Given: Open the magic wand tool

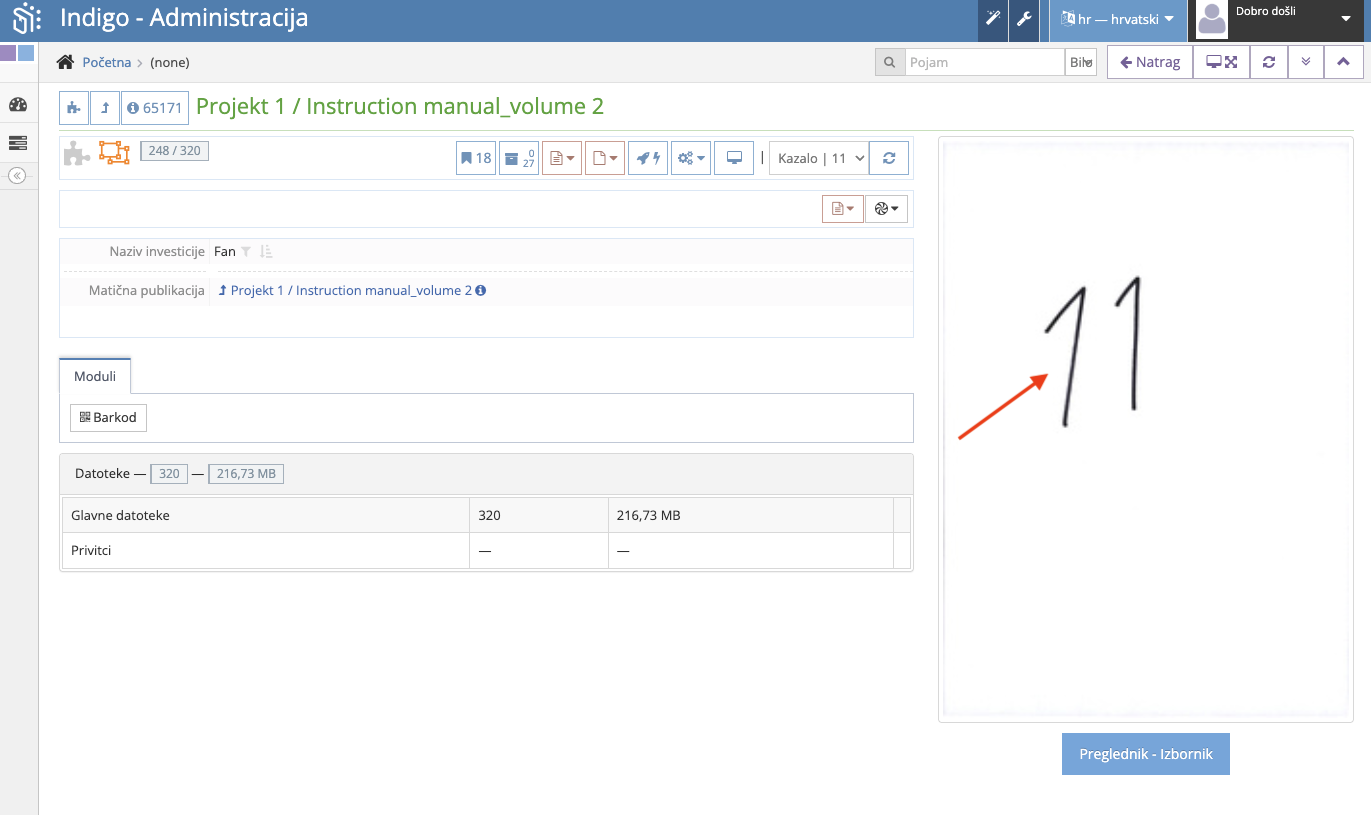Looking at the screenshot, I should click(x=993, y=19).
